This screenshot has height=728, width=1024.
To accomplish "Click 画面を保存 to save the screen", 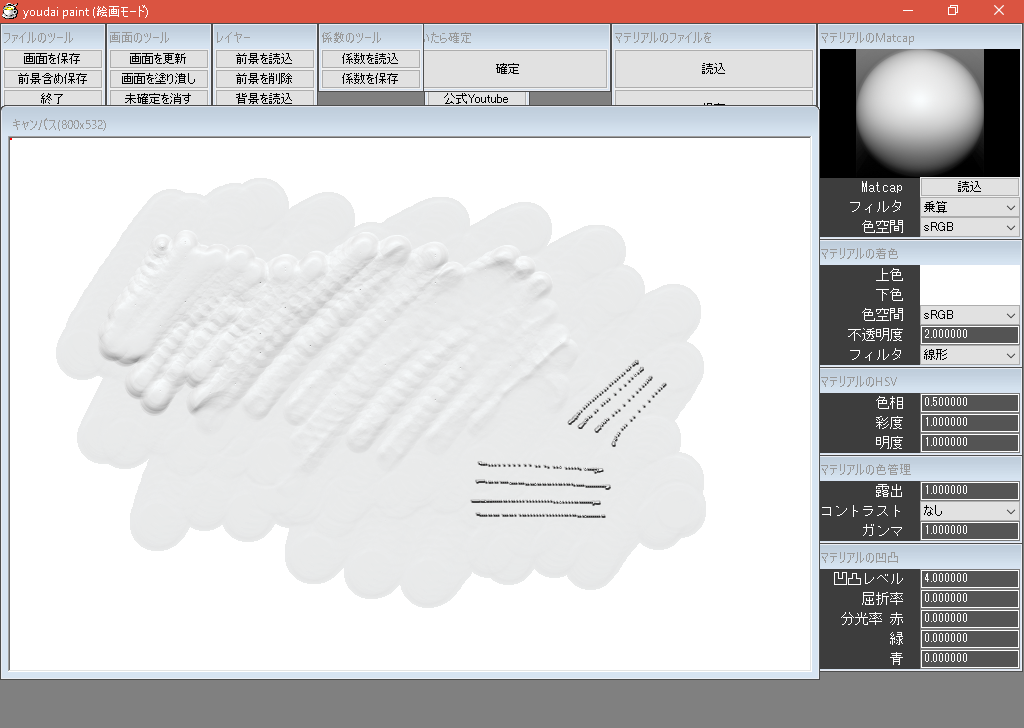I will 55,58.
